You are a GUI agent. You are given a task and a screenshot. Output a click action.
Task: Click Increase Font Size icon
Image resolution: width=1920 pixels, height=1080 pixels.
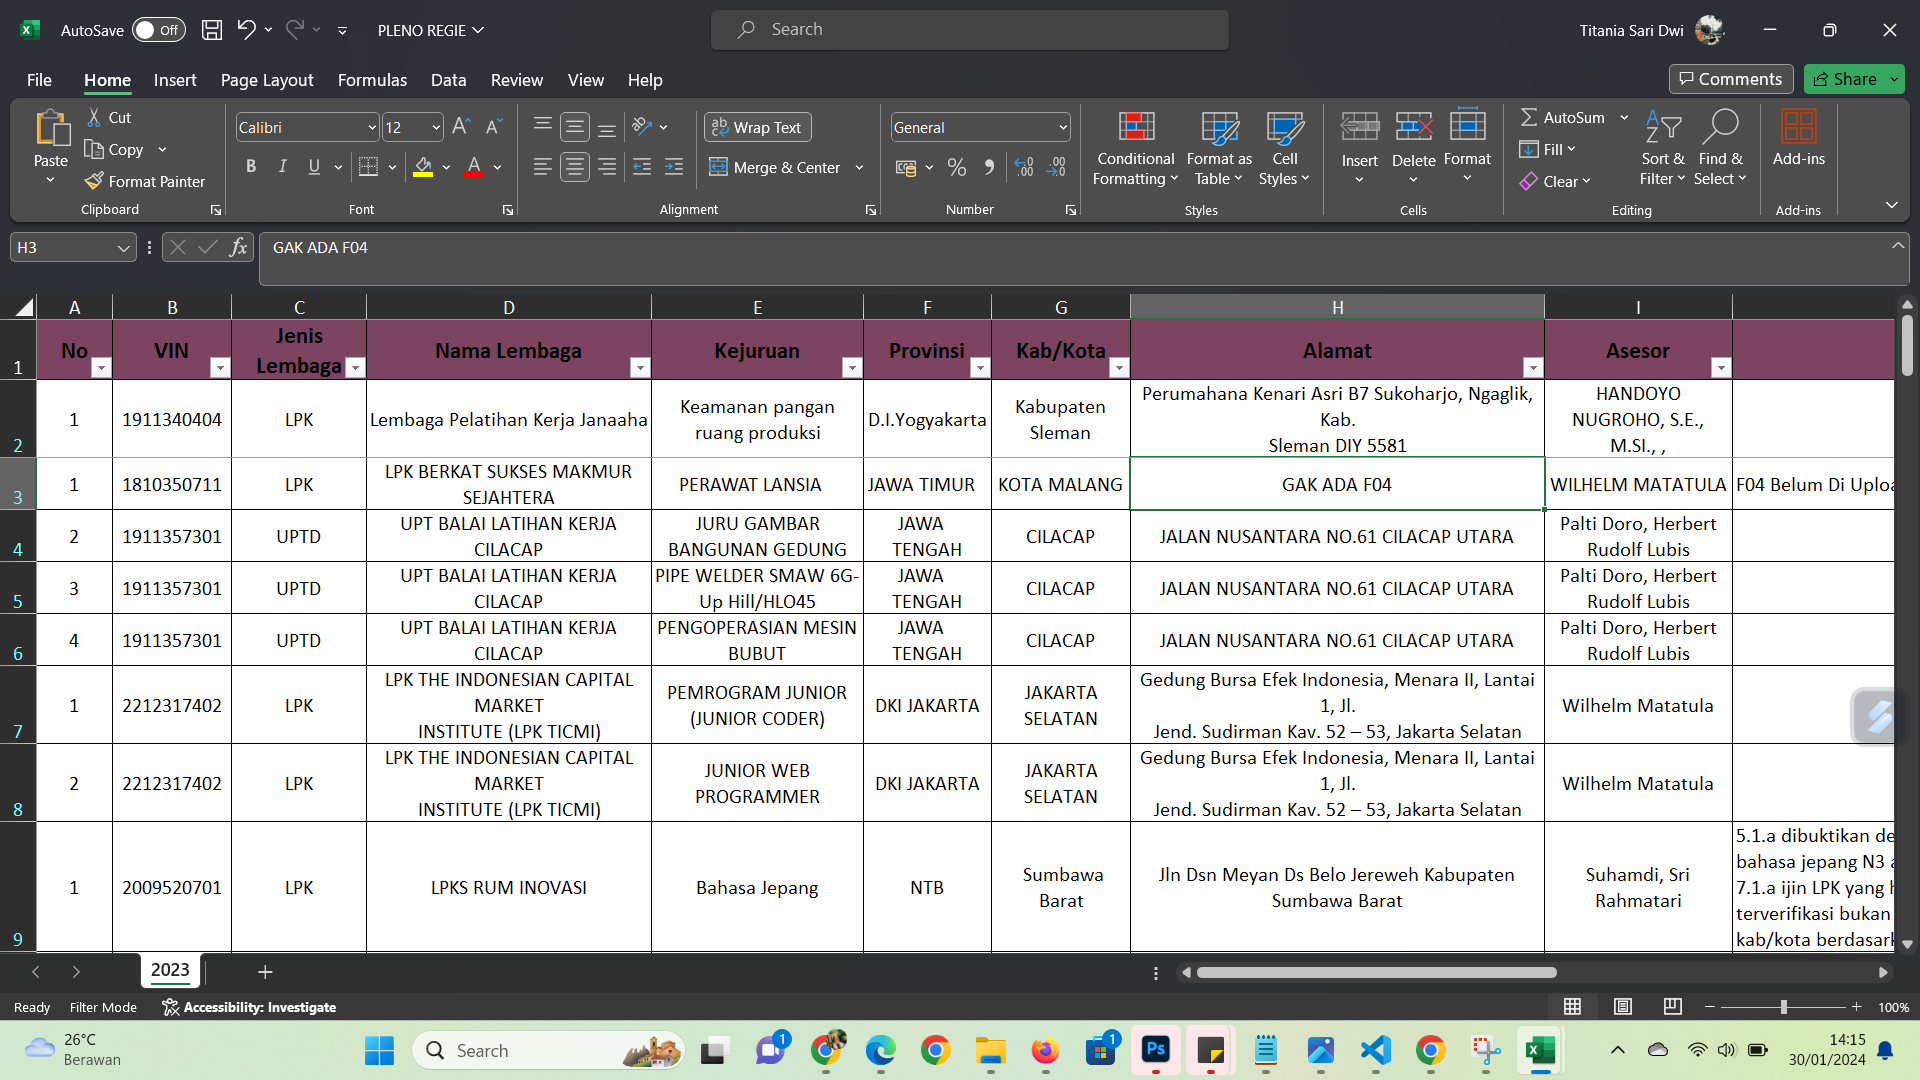pyautogui.click(x=461, y=127)
